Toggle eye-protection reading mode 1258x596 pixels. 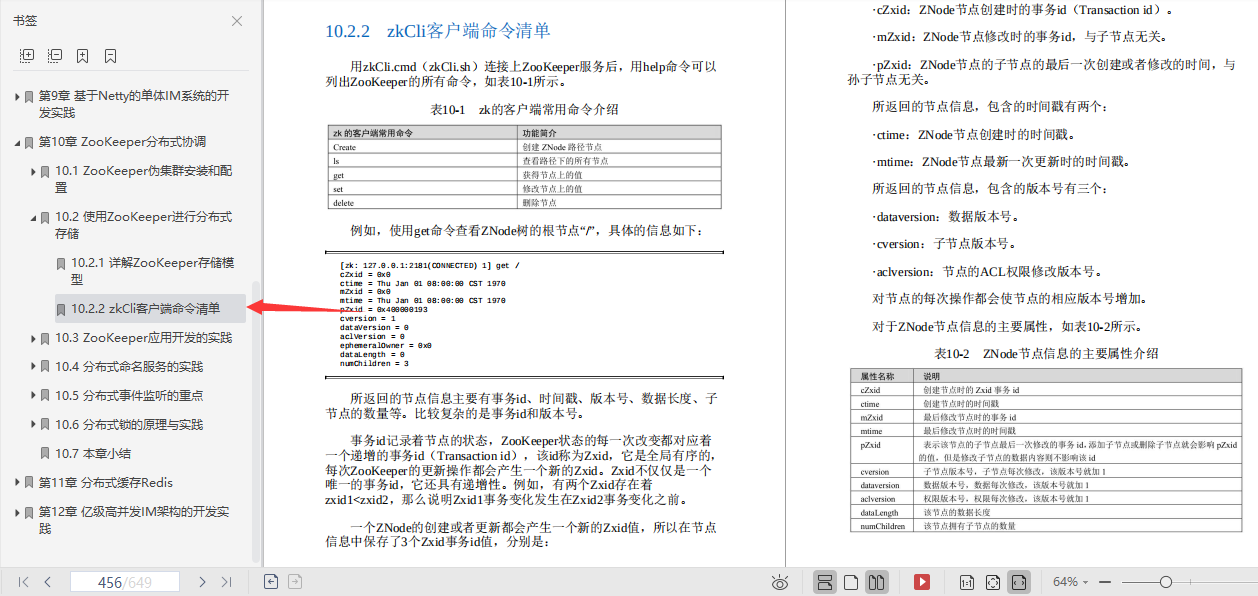coord(780,581)
